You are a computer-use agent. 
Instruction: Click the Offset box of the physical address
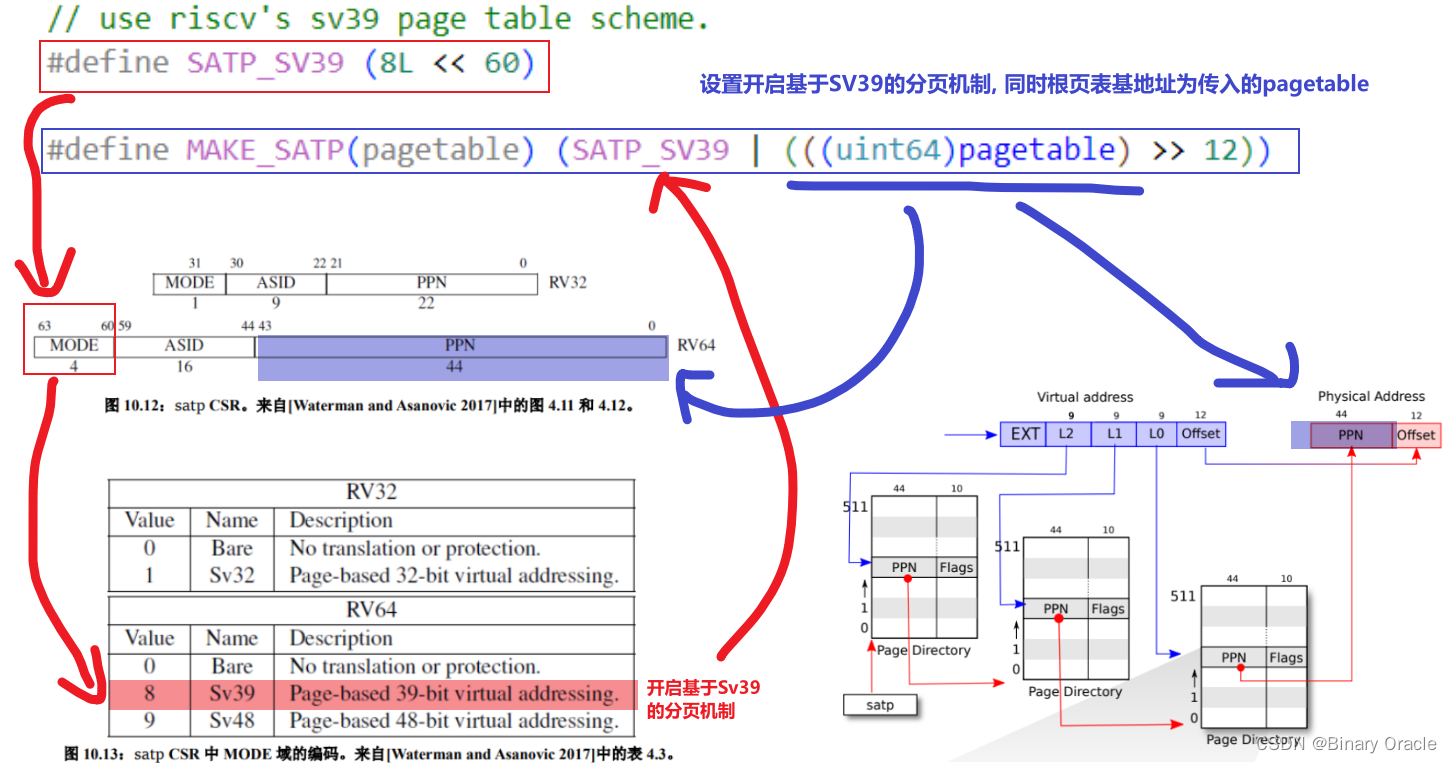pos(1416,435)
